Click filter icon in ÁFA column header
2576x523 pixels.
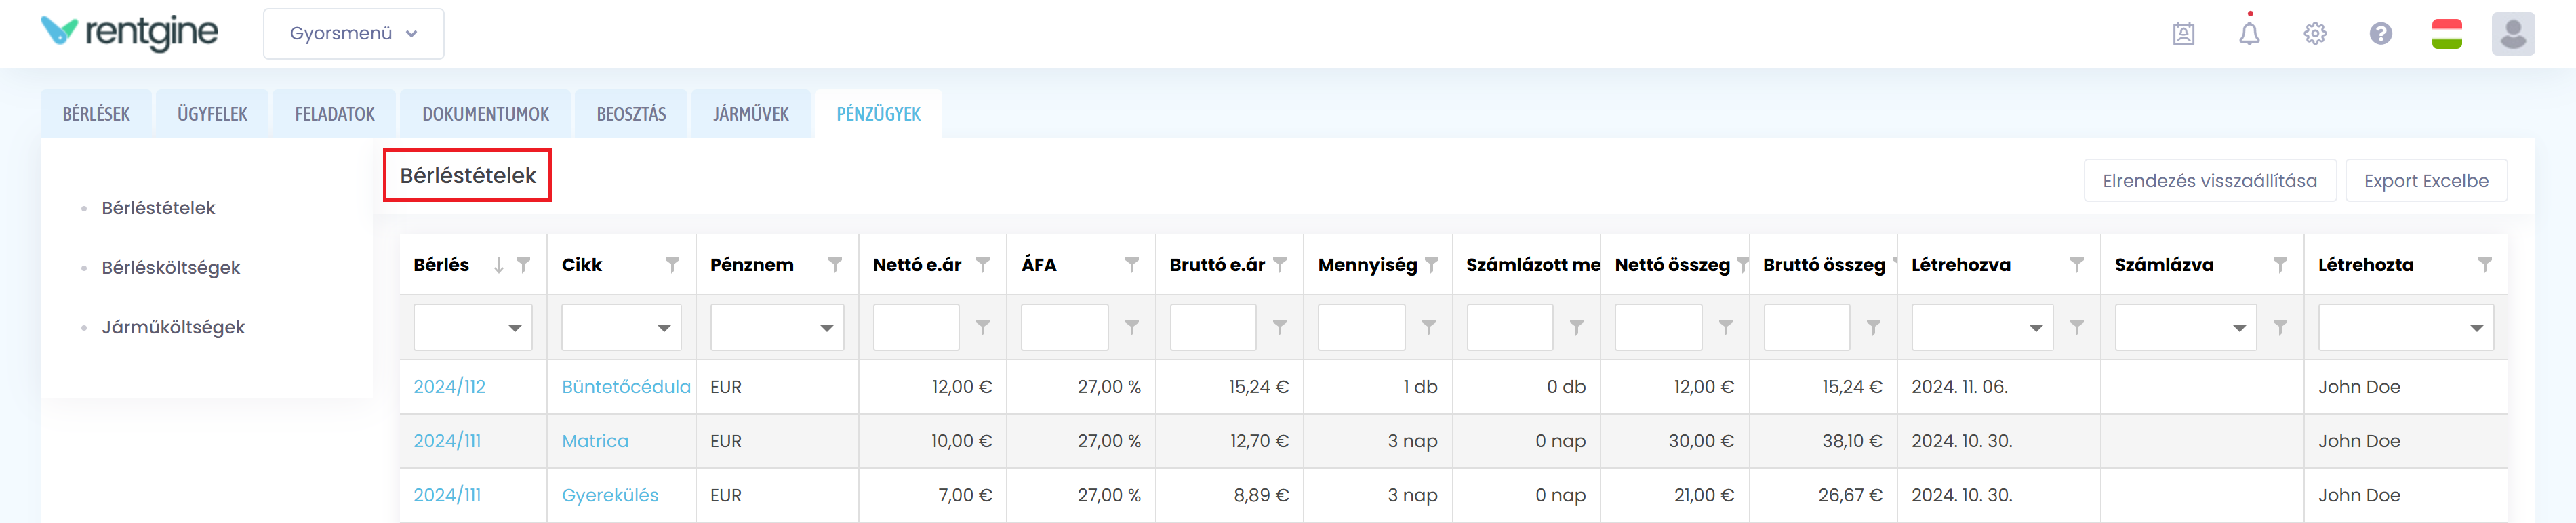[1131, 265]
